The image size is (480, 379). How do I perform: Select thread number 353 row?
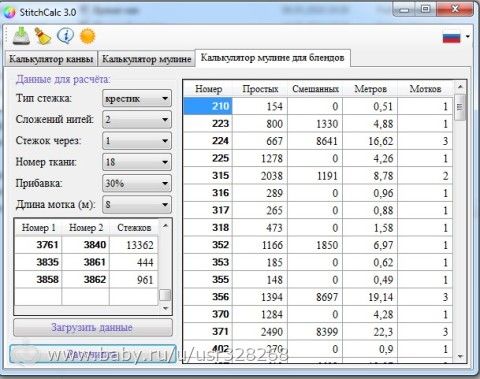pos(318,262)
